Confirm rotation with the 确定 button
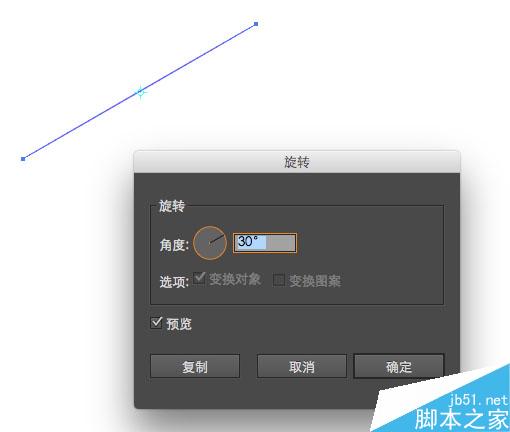 399,366
